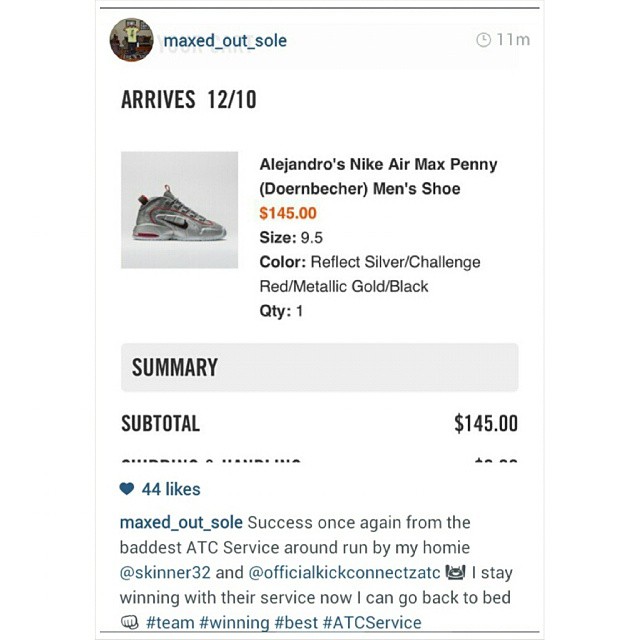Screen dimensions: 640x640
Task: Click the ARRIVES 12/10 heading
Action: 189,100
